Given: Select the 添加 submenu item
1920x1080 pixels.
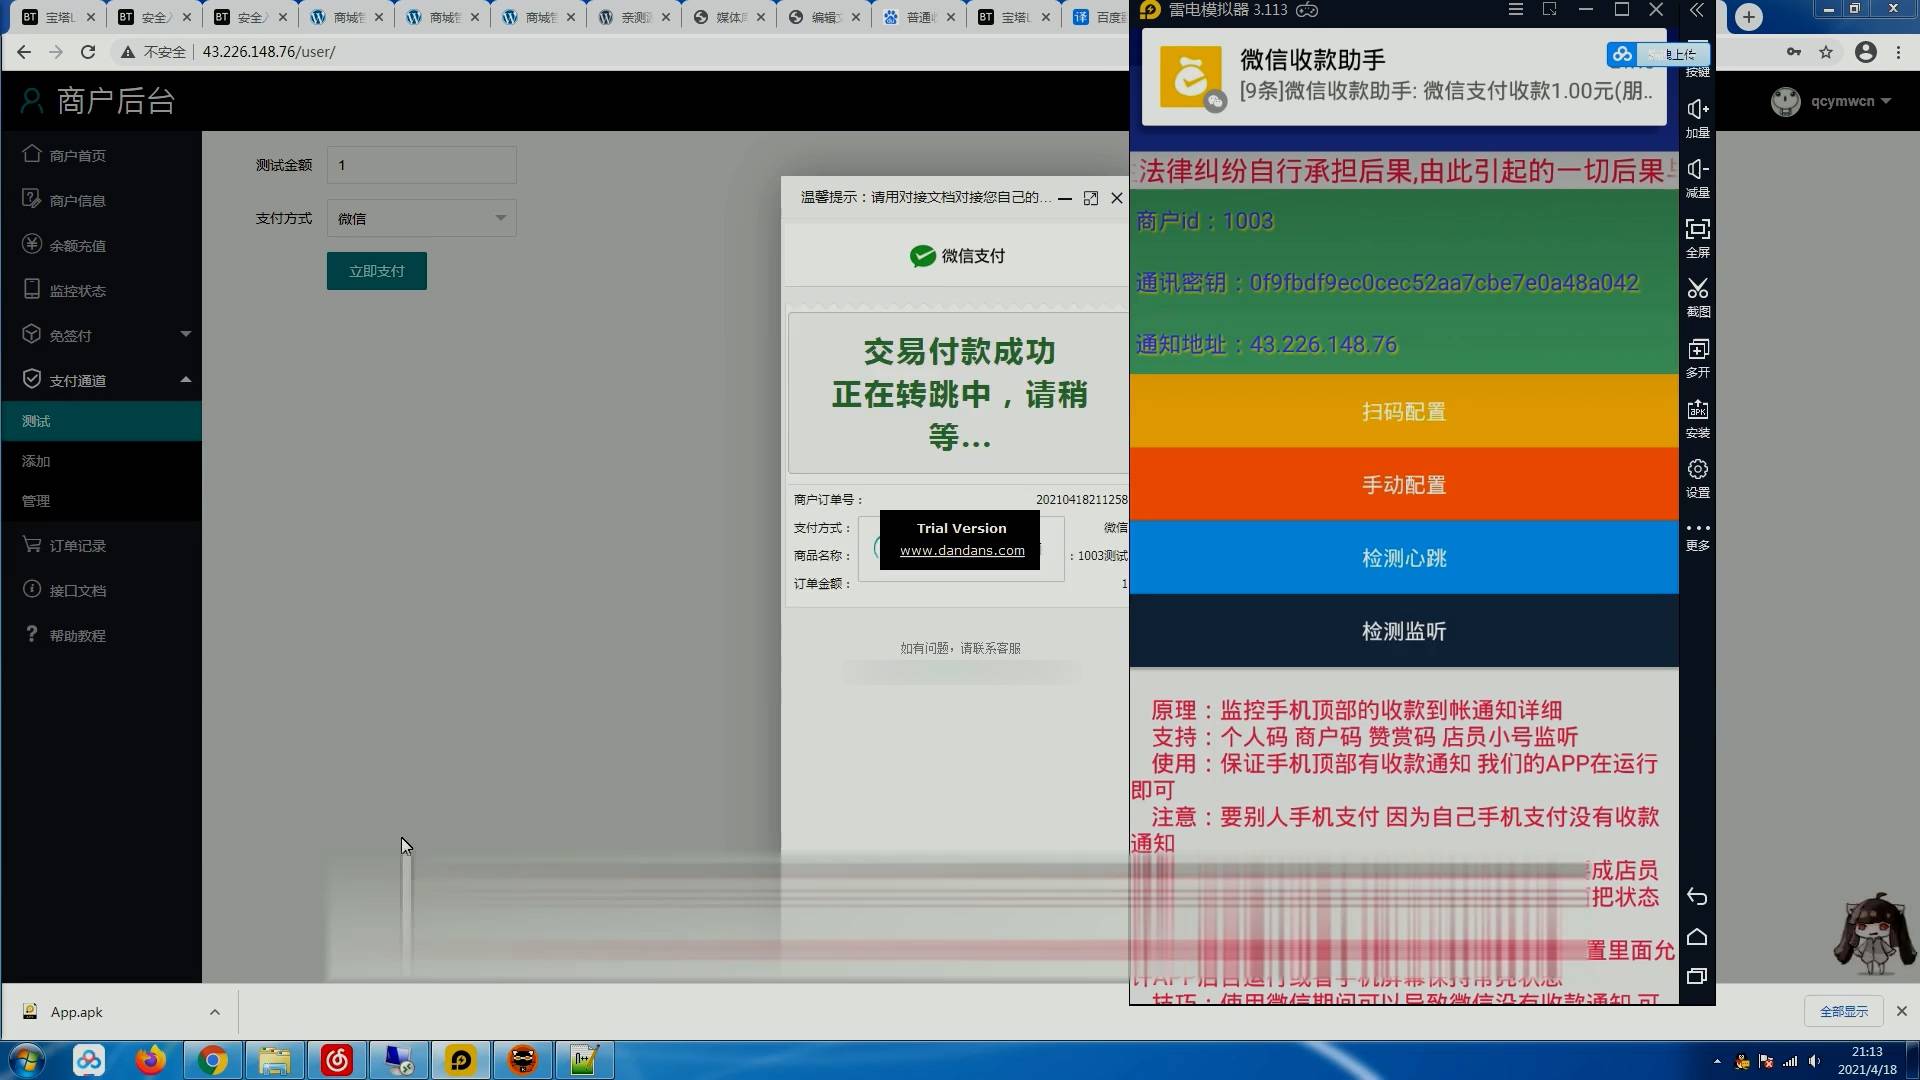Looking at the screenshot, I should (100, 461).
